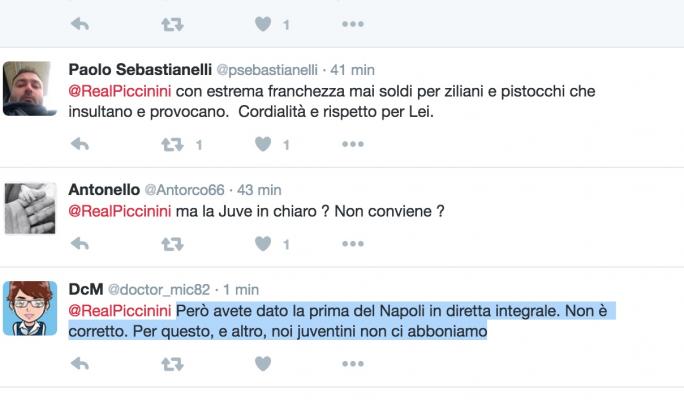
Task: Retweet Paolo Sebastianelli's tweet
Action: pos(173,145)
